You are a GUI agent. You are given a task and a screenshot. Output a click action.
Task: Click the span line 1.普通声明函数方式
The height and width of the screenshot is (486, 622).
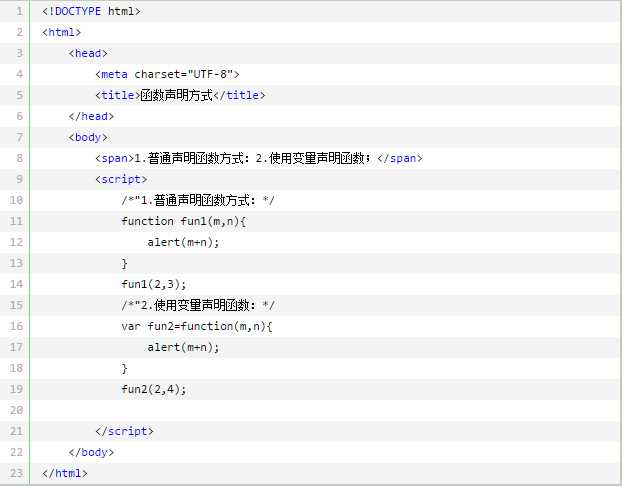259,158
